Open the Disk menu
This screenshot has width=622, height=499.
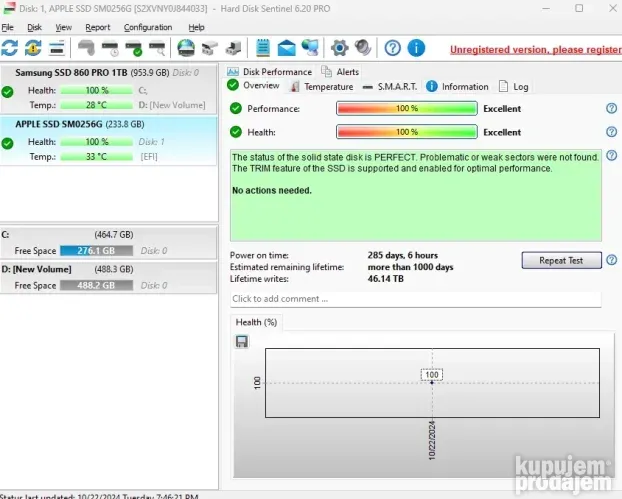pyautogui.click(x=34, y=27)
